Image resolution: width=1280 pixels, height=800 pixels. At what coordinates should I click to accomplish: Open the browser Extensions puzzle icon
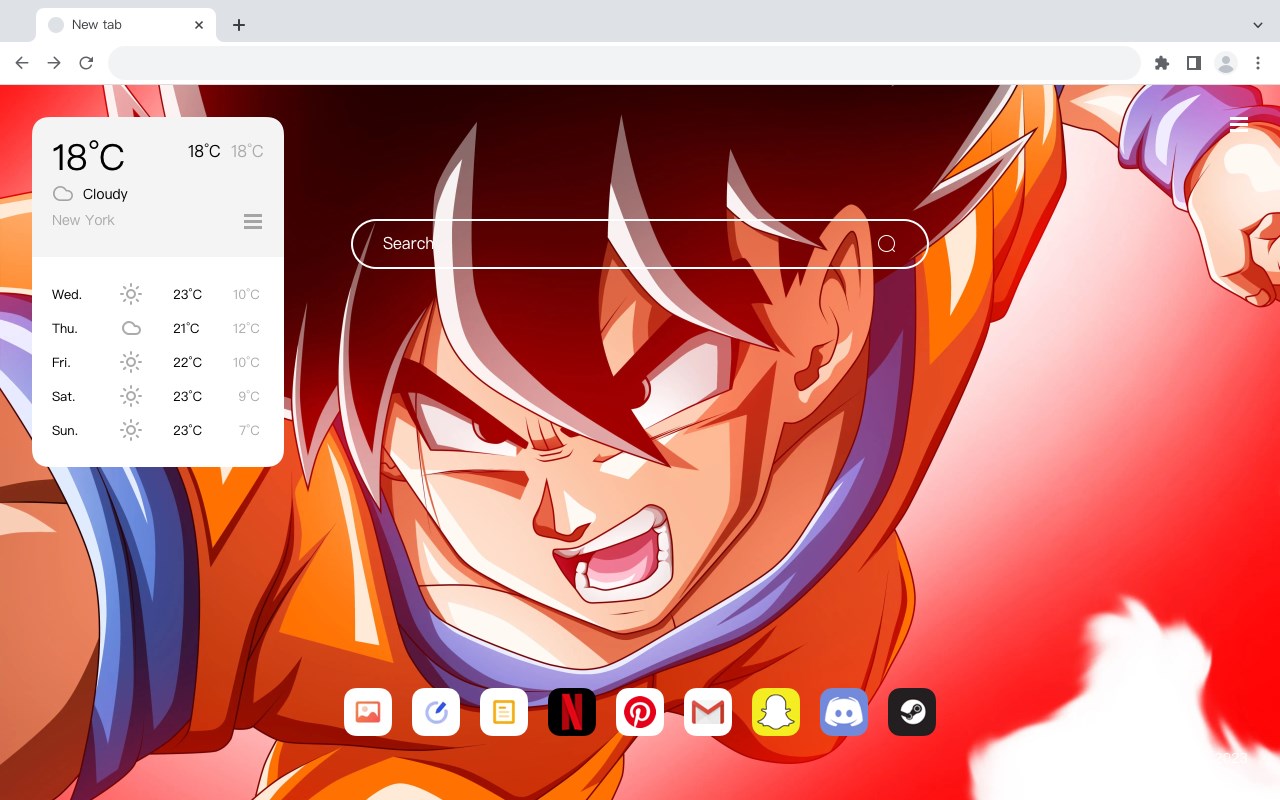click(1162, 63)
